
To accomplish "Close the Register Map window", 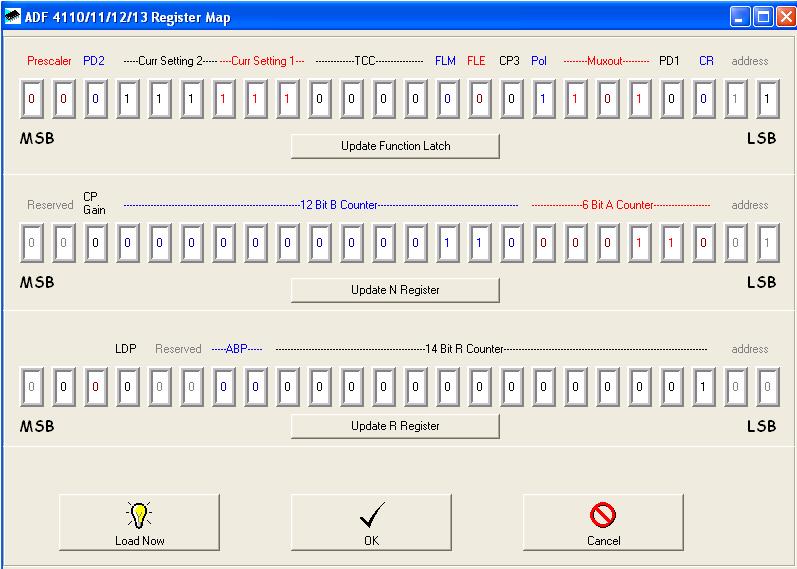I will (x=786, y=17).
